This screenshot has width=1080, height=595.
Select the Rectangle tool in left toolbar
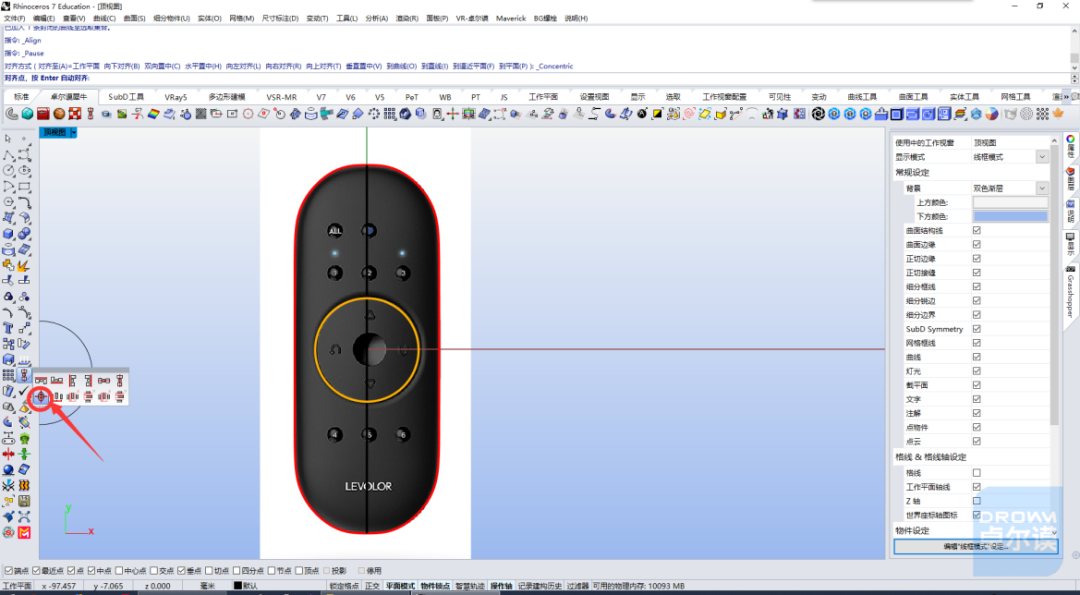click(24, 186)
